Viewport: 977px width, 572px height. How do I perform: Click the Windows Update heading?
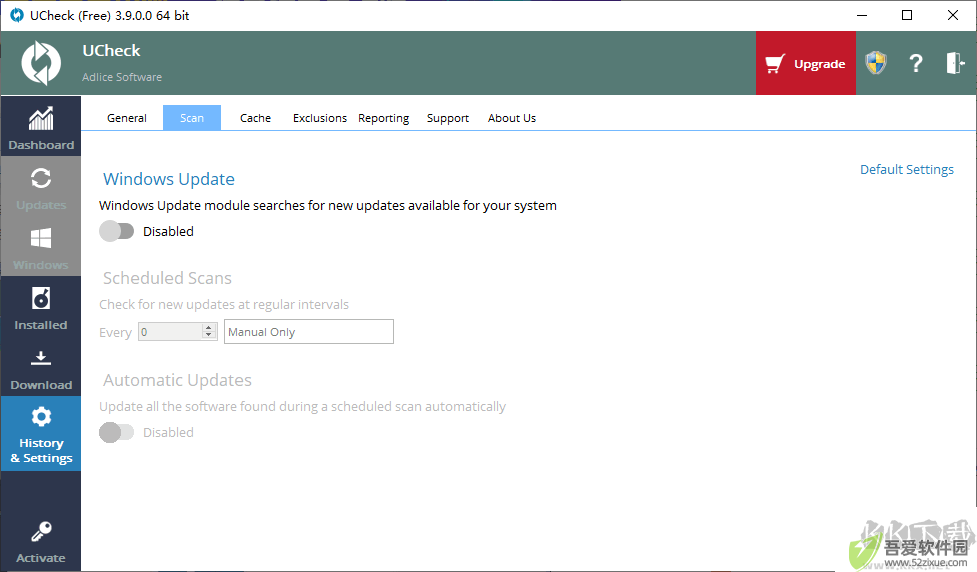pos(169,179)
